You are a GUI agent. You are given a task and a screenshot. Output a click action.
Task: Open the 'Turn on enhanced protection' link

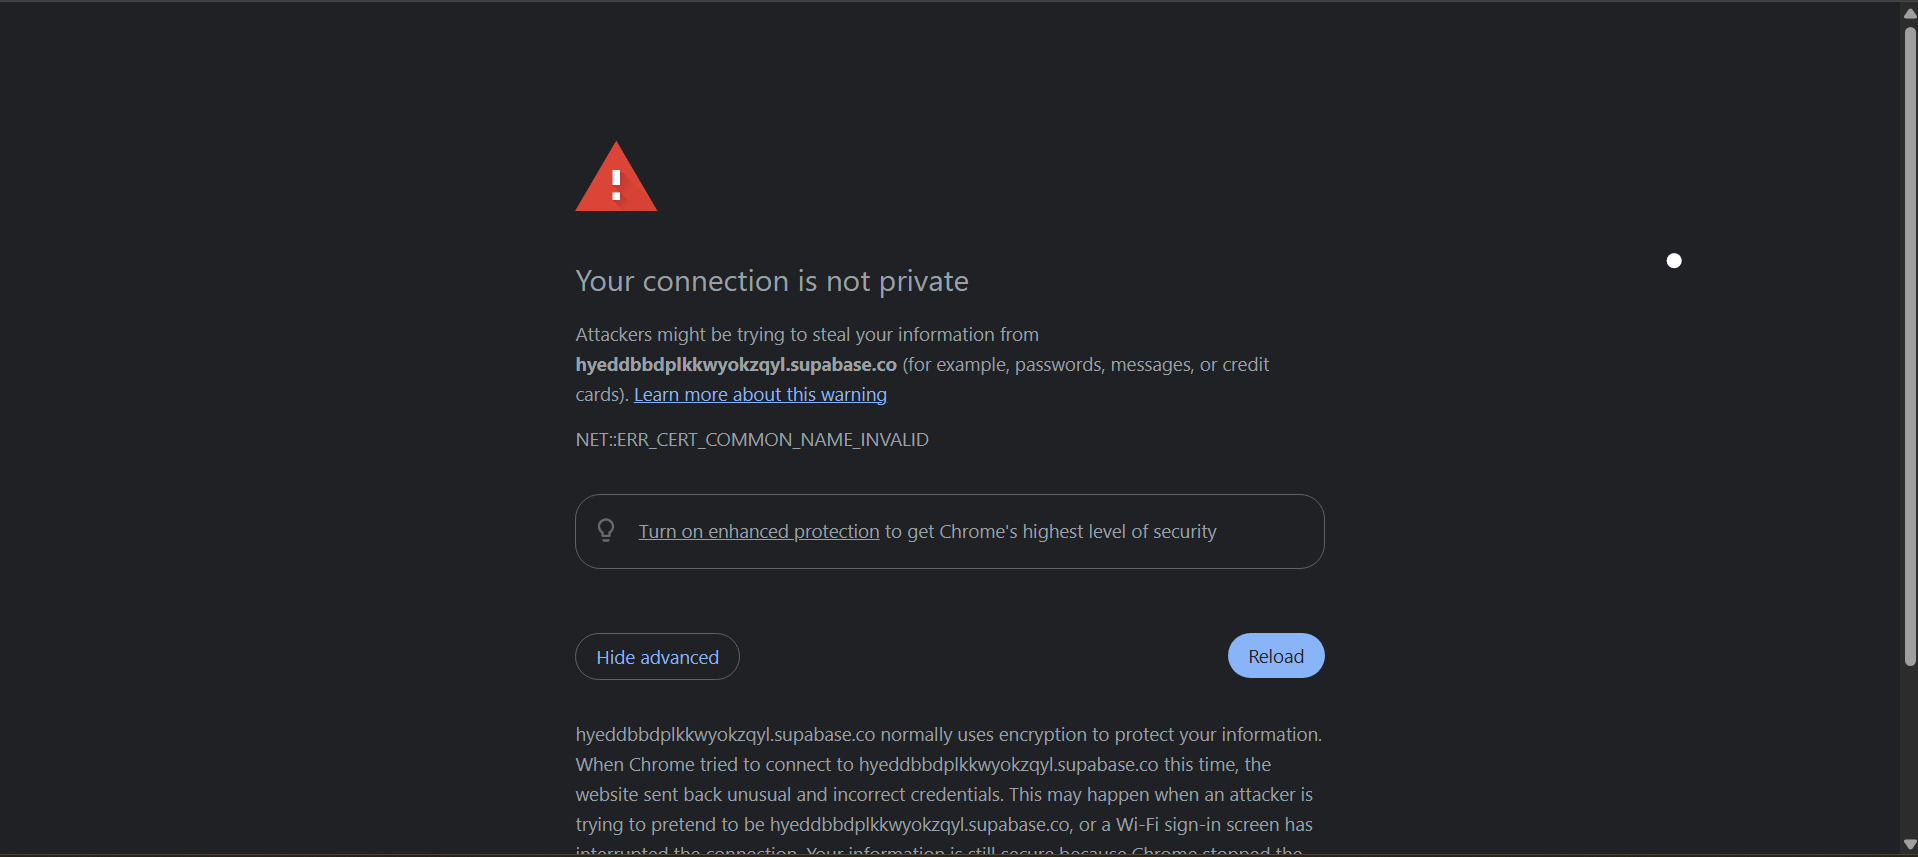coord(758,532)
